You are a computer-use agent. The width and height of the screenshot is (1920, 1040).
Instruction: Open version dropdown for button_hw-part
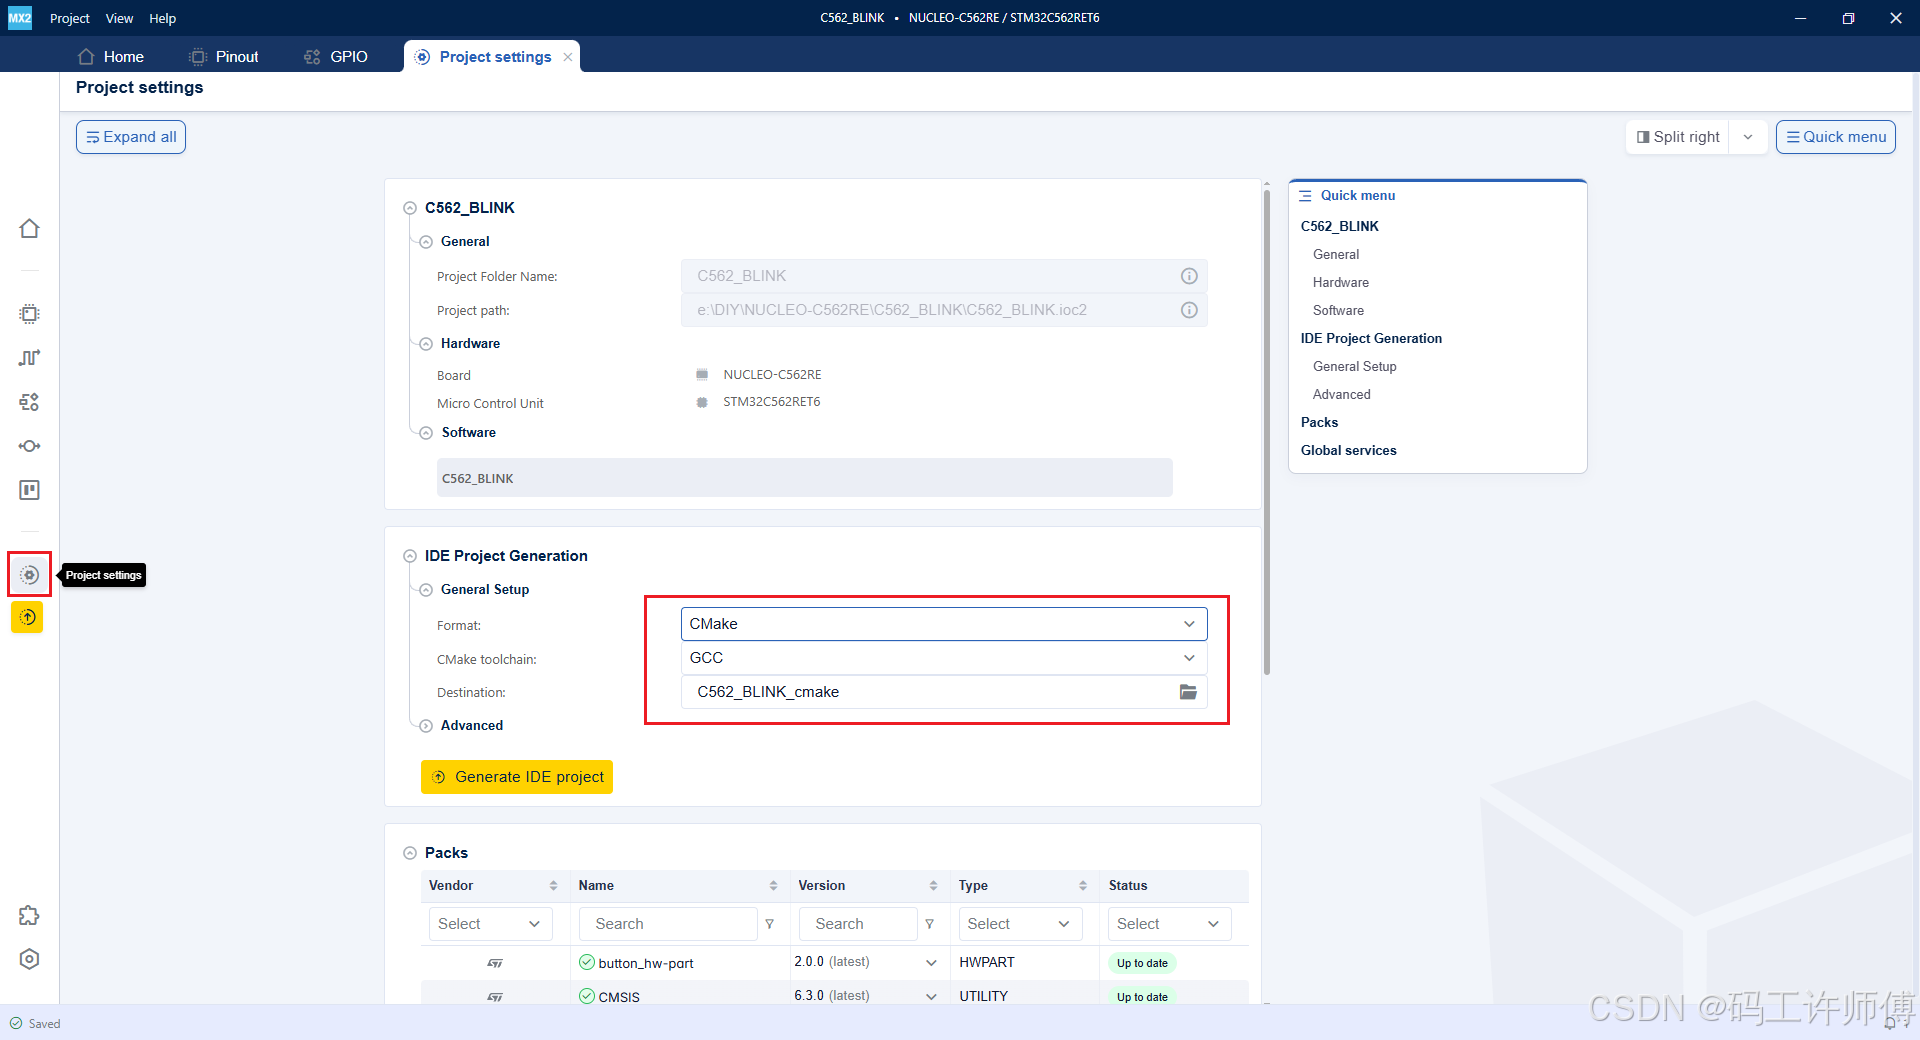click(931, 963)
